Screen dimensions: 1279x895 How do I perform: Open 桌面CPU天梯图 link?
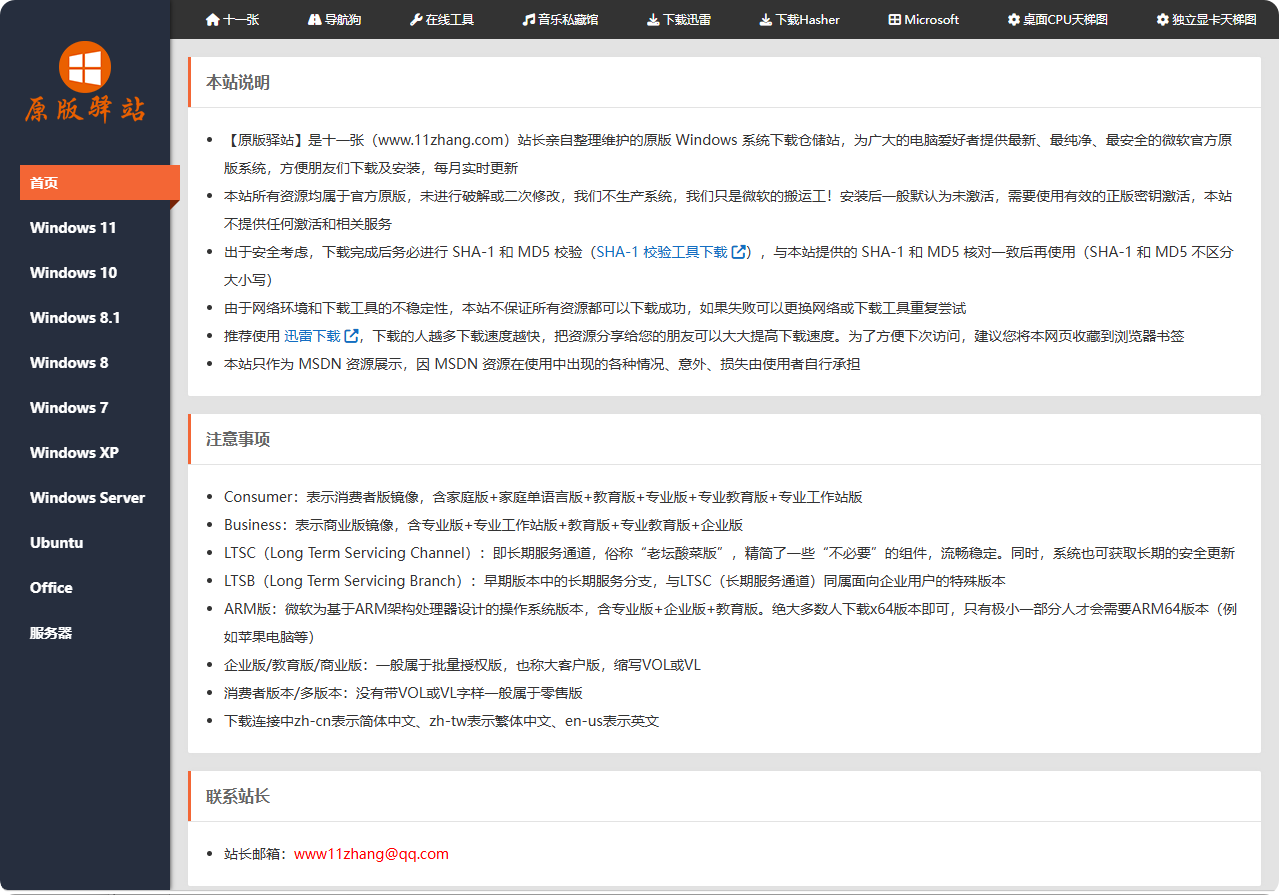coord(1058,19)
